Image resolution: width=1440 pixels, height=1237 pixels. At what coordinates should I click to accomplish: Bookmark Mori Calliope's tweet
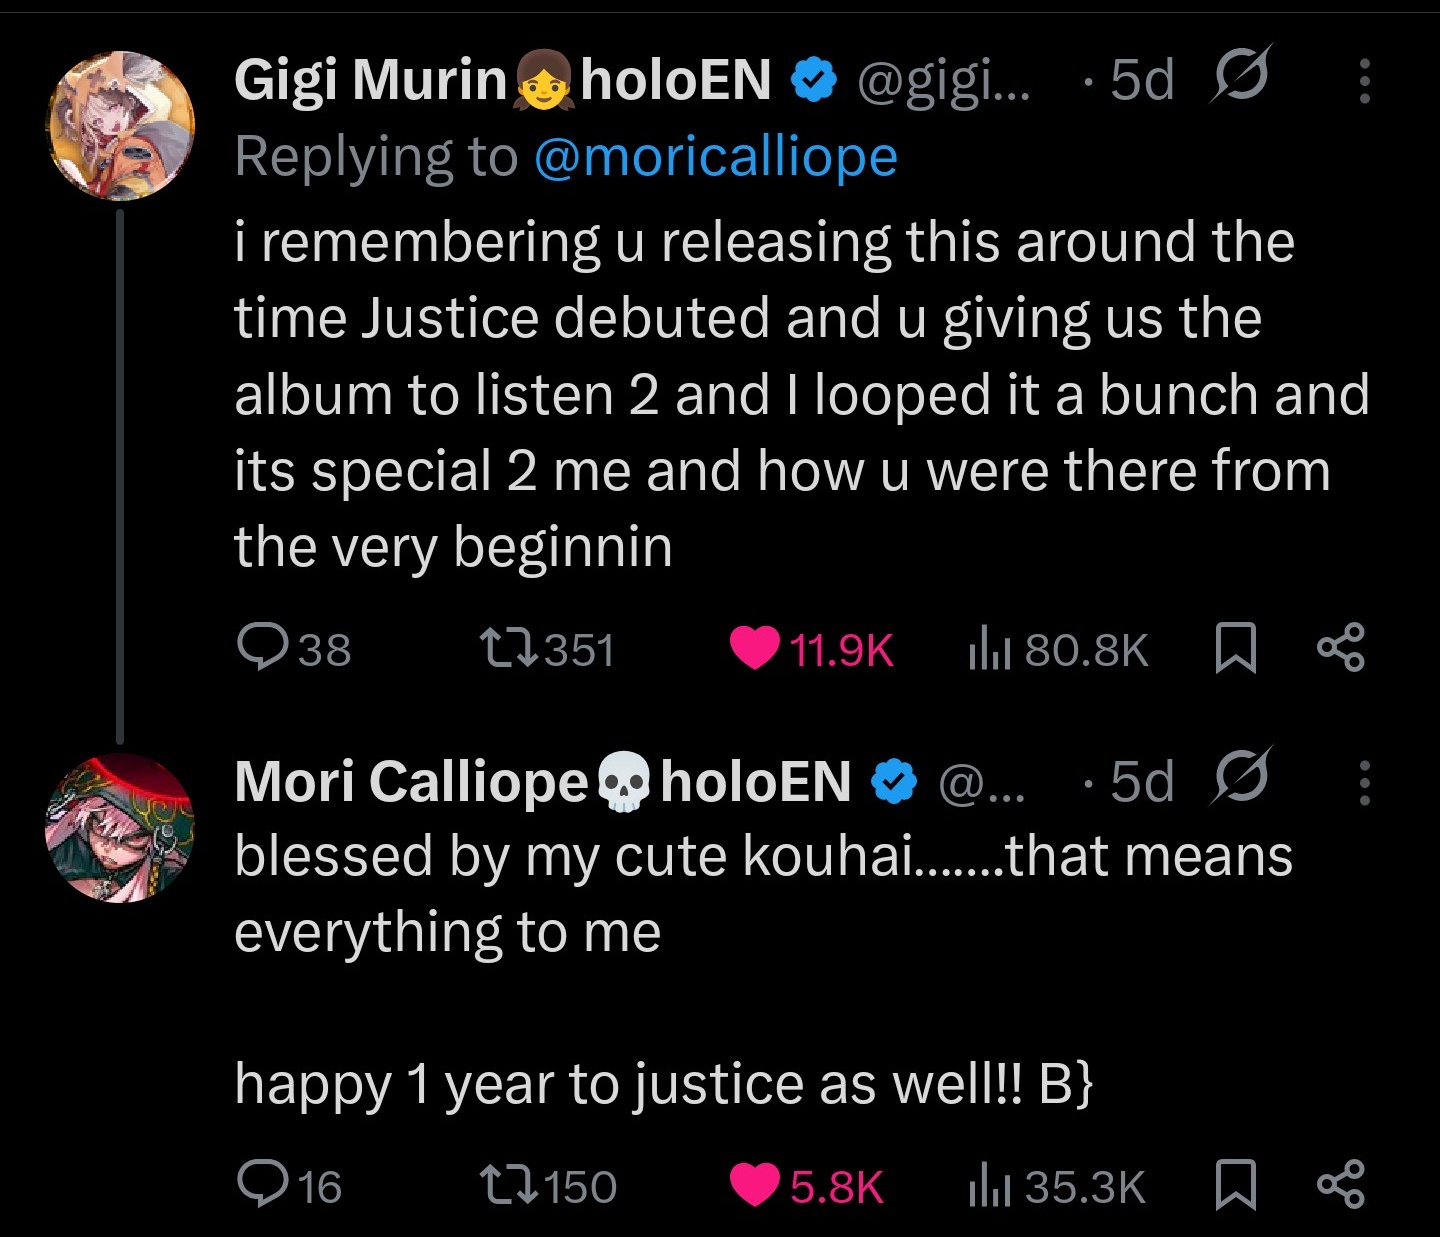pyautogui.click(x=1235, y=1185)
